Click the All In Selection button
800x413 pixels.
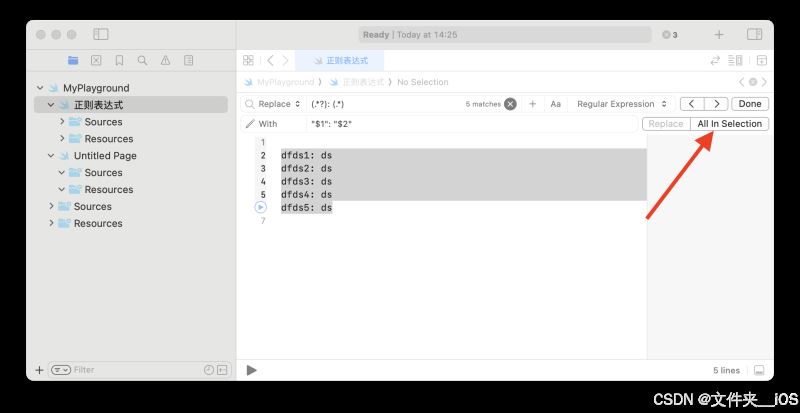pos(729,124)
